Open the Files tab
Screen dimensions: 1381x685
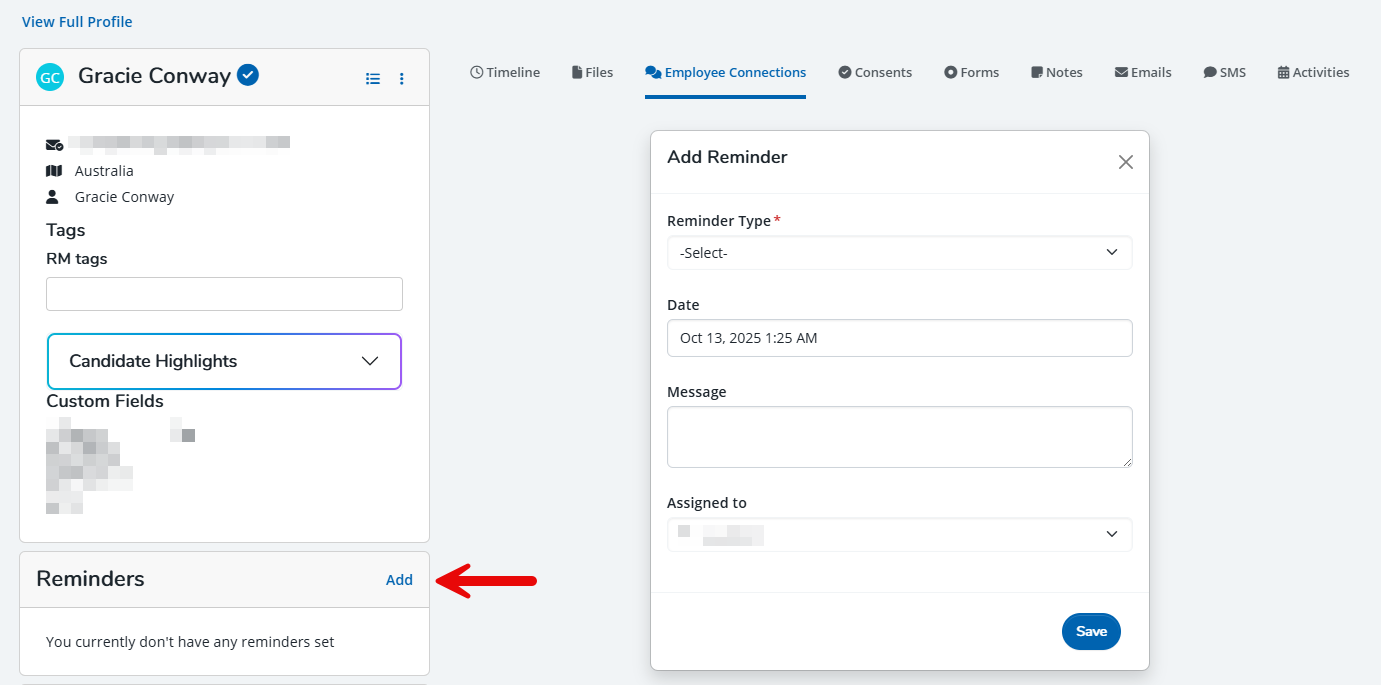tap(592, 72)
